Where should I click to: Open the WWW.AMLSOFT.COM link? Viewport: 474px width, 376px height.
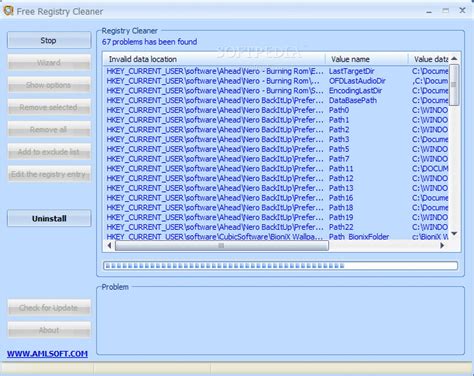tap(47, 354)
